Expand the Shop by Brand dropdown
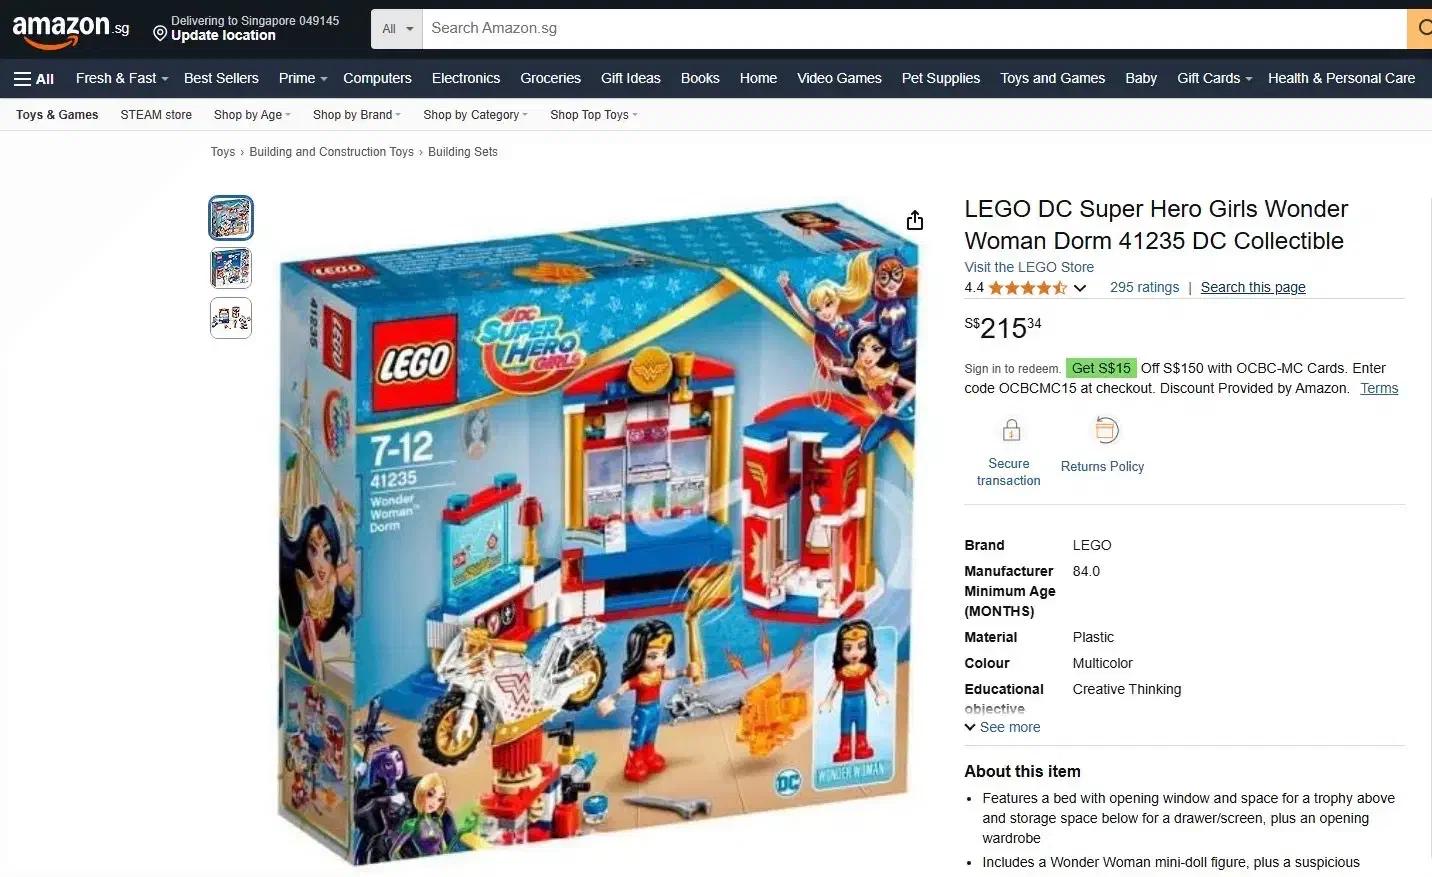 [356, 115]
